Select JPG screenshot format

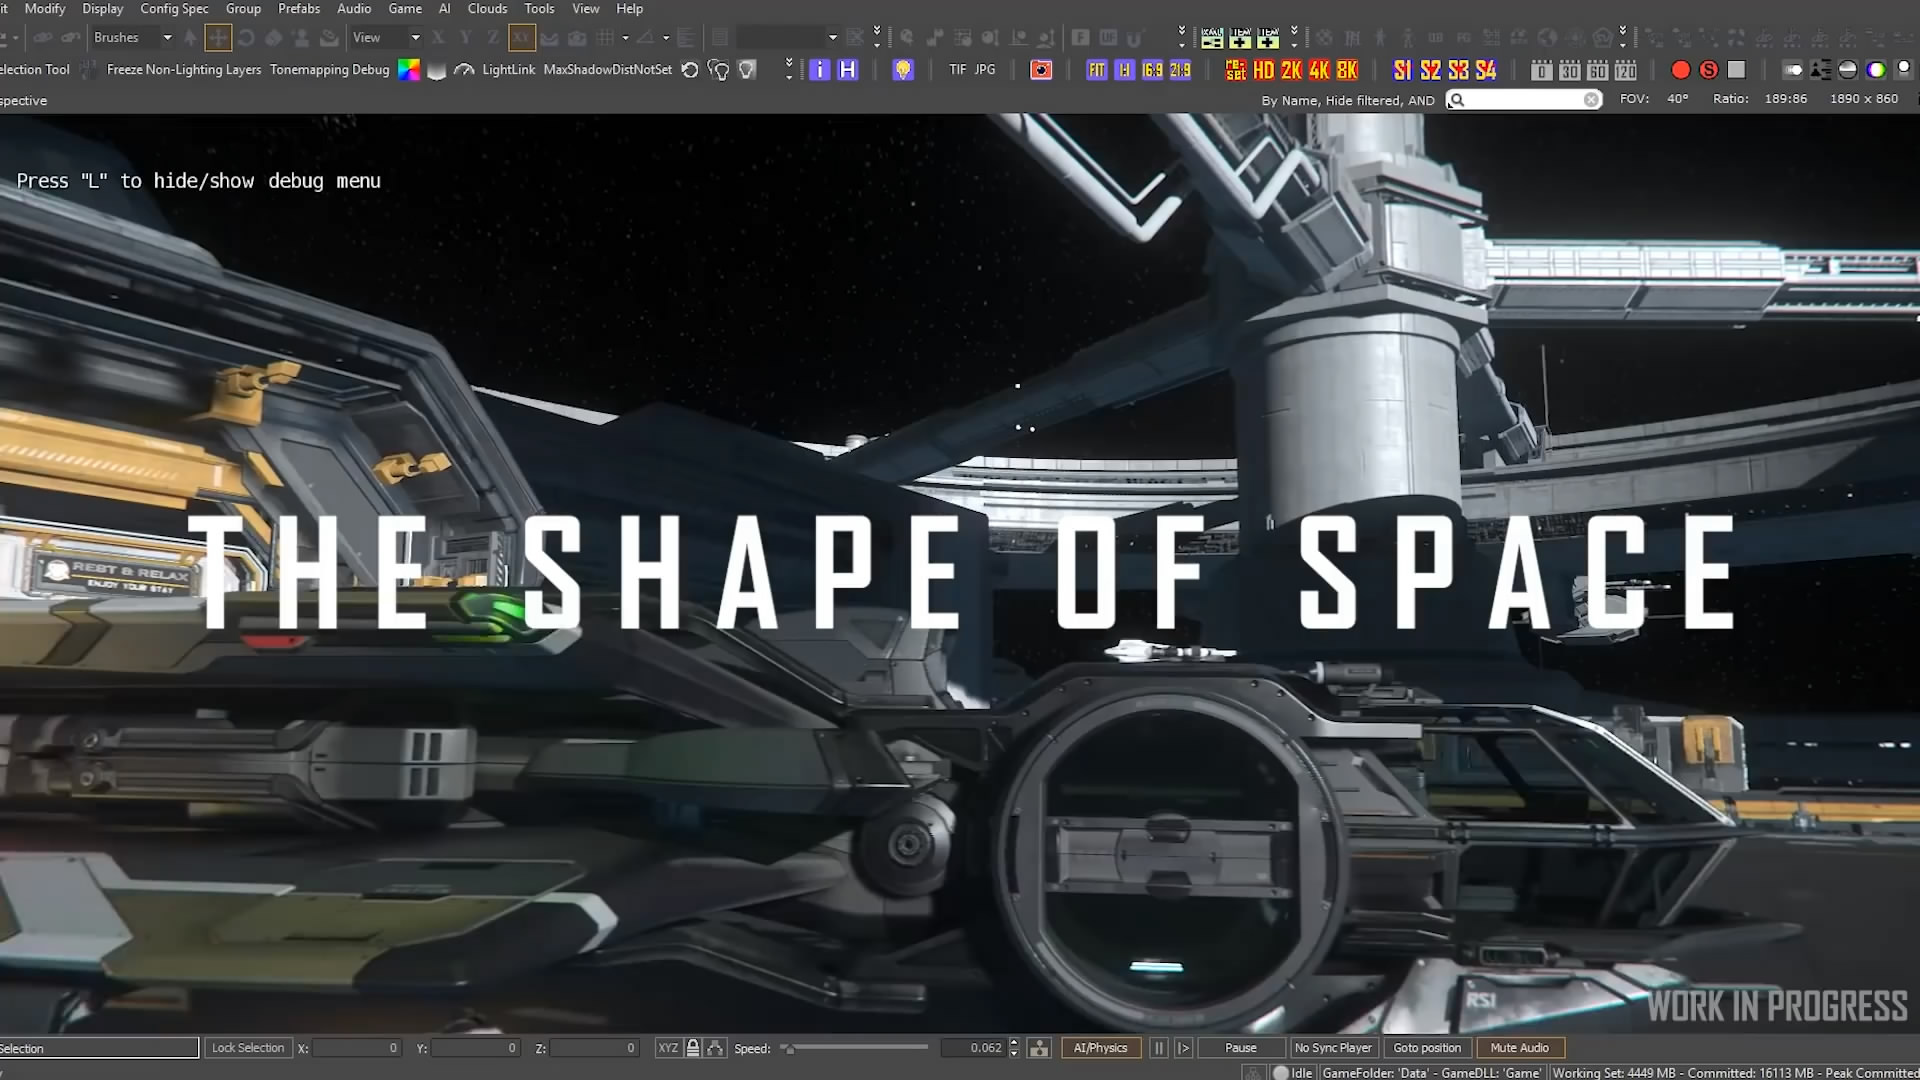point(985,69)
